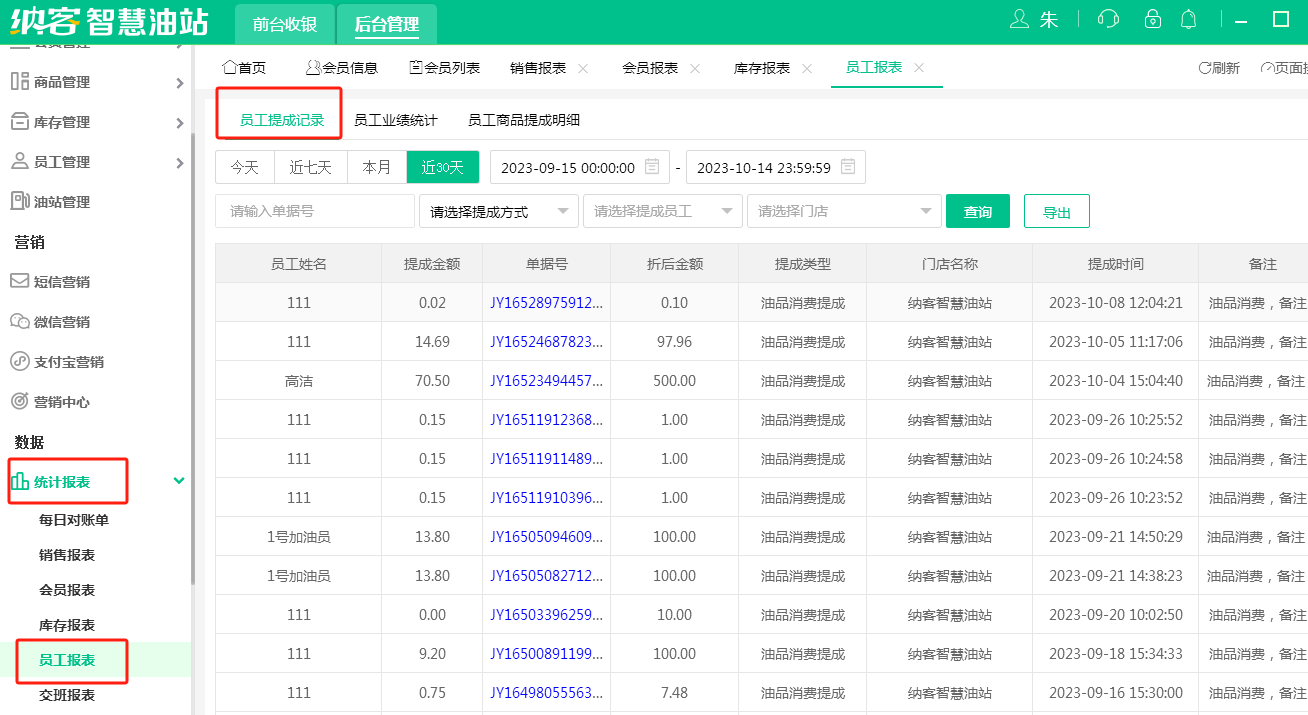Image resolution: width=1308 pixels, height=715 pixels.
Task: Click the user account icon for 朱
Action: click(x=1019, y=19)
